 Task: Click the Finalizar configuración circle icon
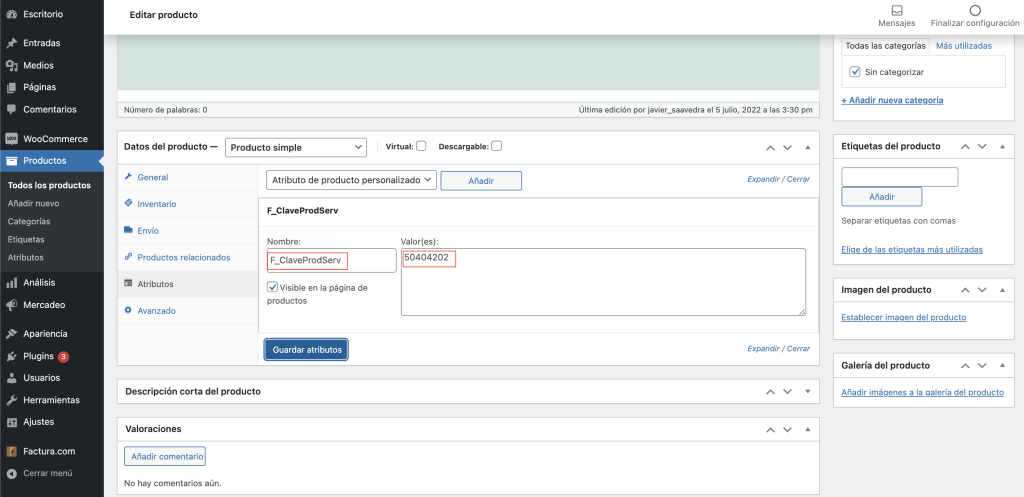975,10
